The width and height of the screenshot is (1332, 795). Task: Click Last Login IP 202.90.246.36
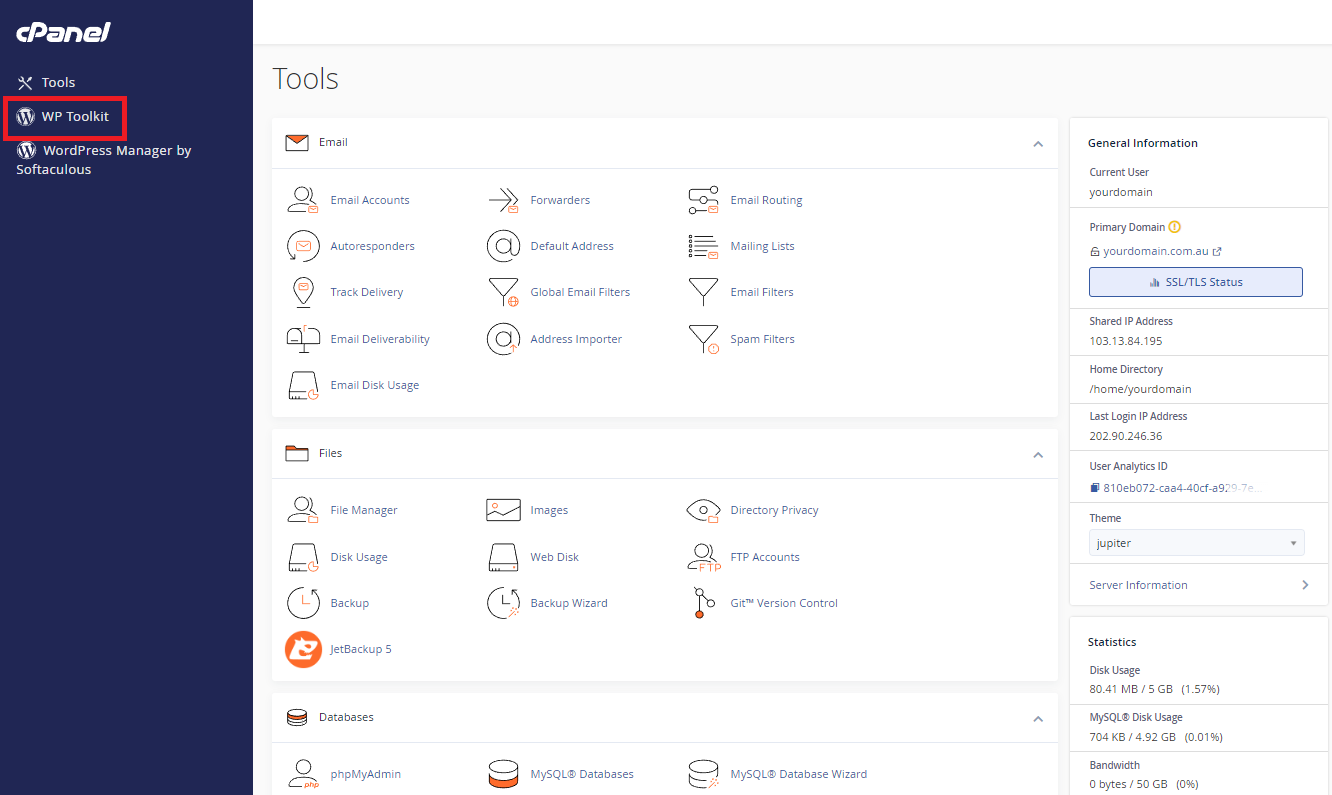(x=1126, y=436)
